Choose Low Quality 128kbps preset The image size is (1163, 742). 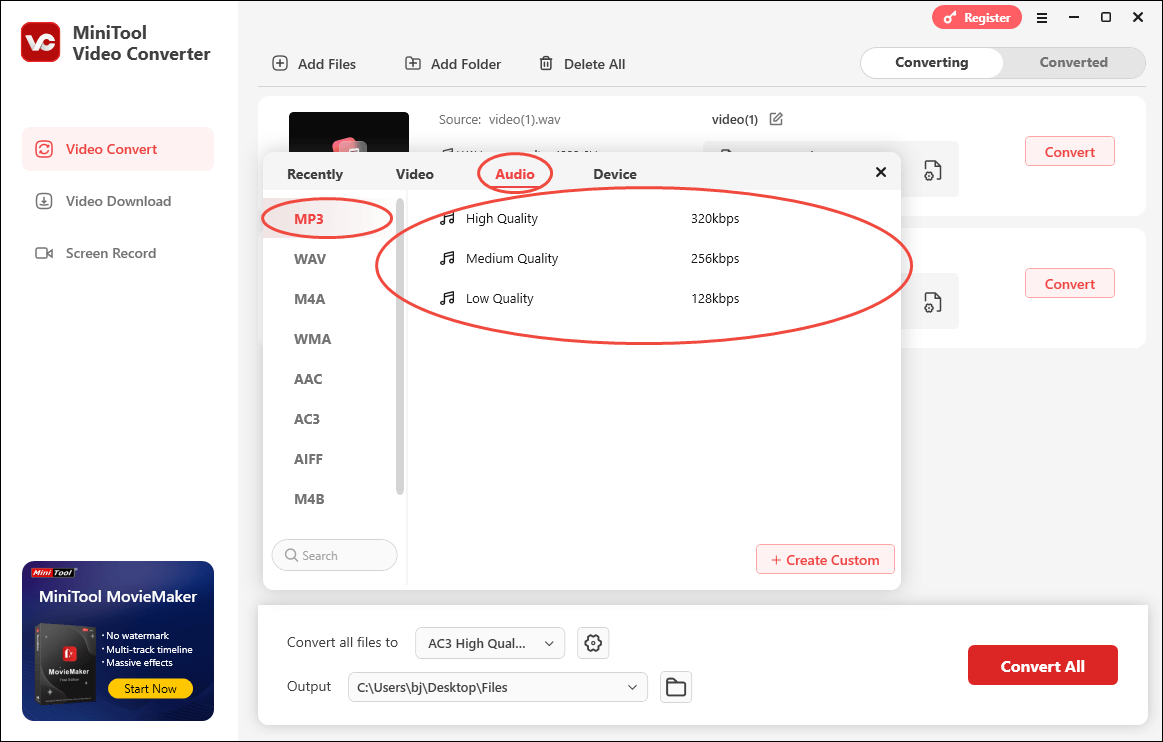tap(653, 298)
